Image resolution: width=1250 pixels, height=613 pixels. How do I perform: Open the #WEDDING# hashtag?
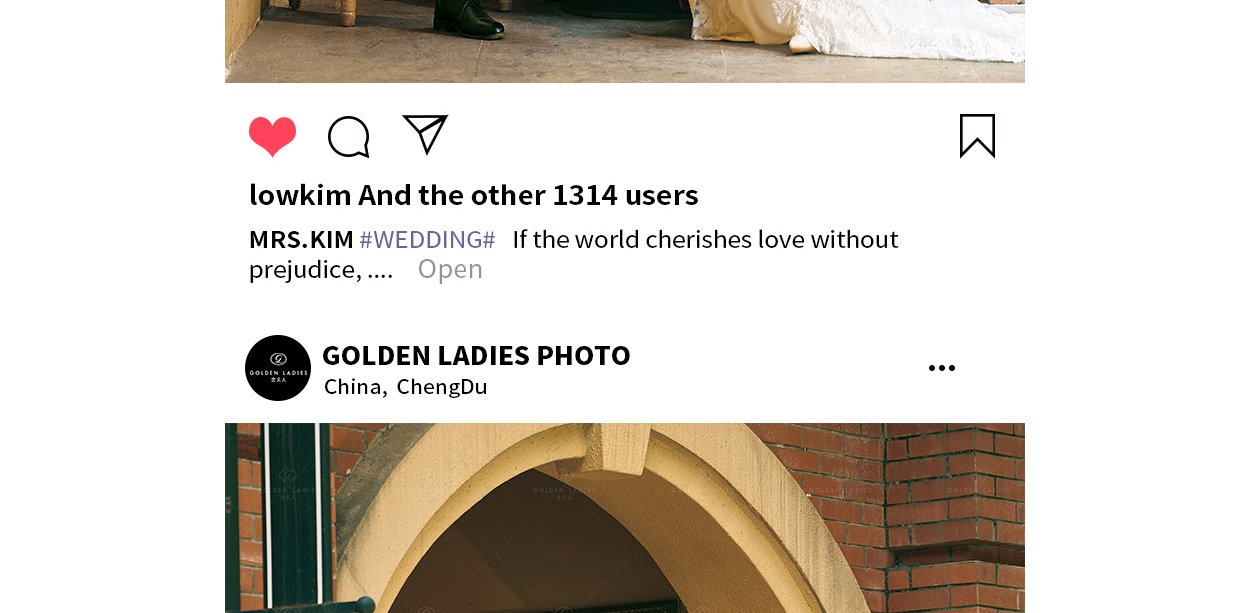click(x=427, y=240)
